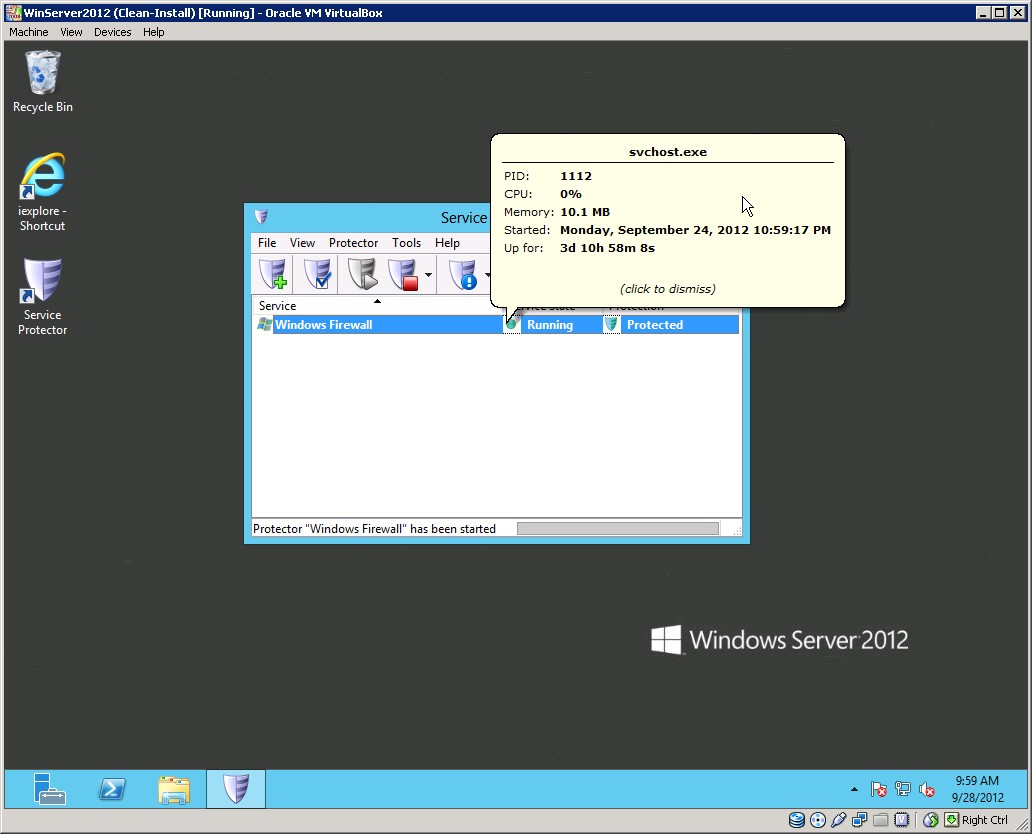The image size is (1032, 834).
Task: Open PowerShell from the taskbar
Action: [112, 789]
